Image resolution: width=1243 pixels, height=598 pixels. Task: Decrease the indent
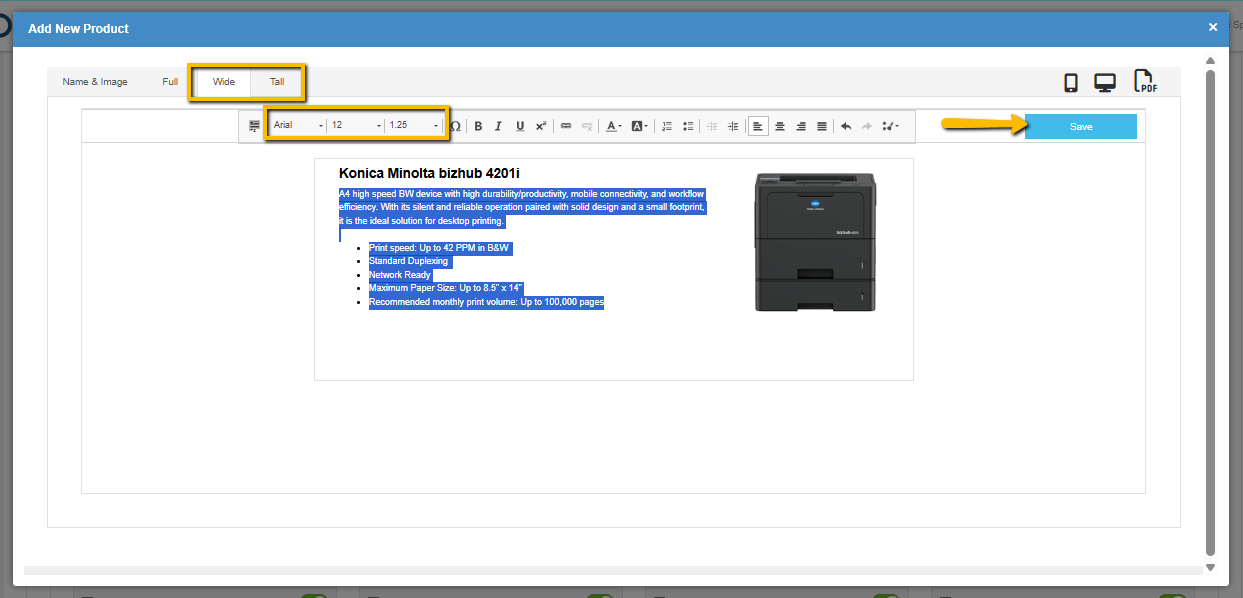(713, 126)
